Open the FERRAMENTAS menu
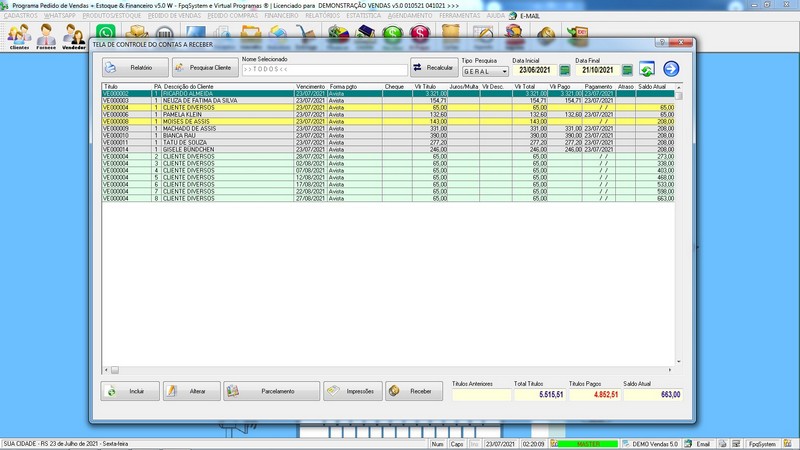Screen dimensions: 800x450 pos(460,16)
